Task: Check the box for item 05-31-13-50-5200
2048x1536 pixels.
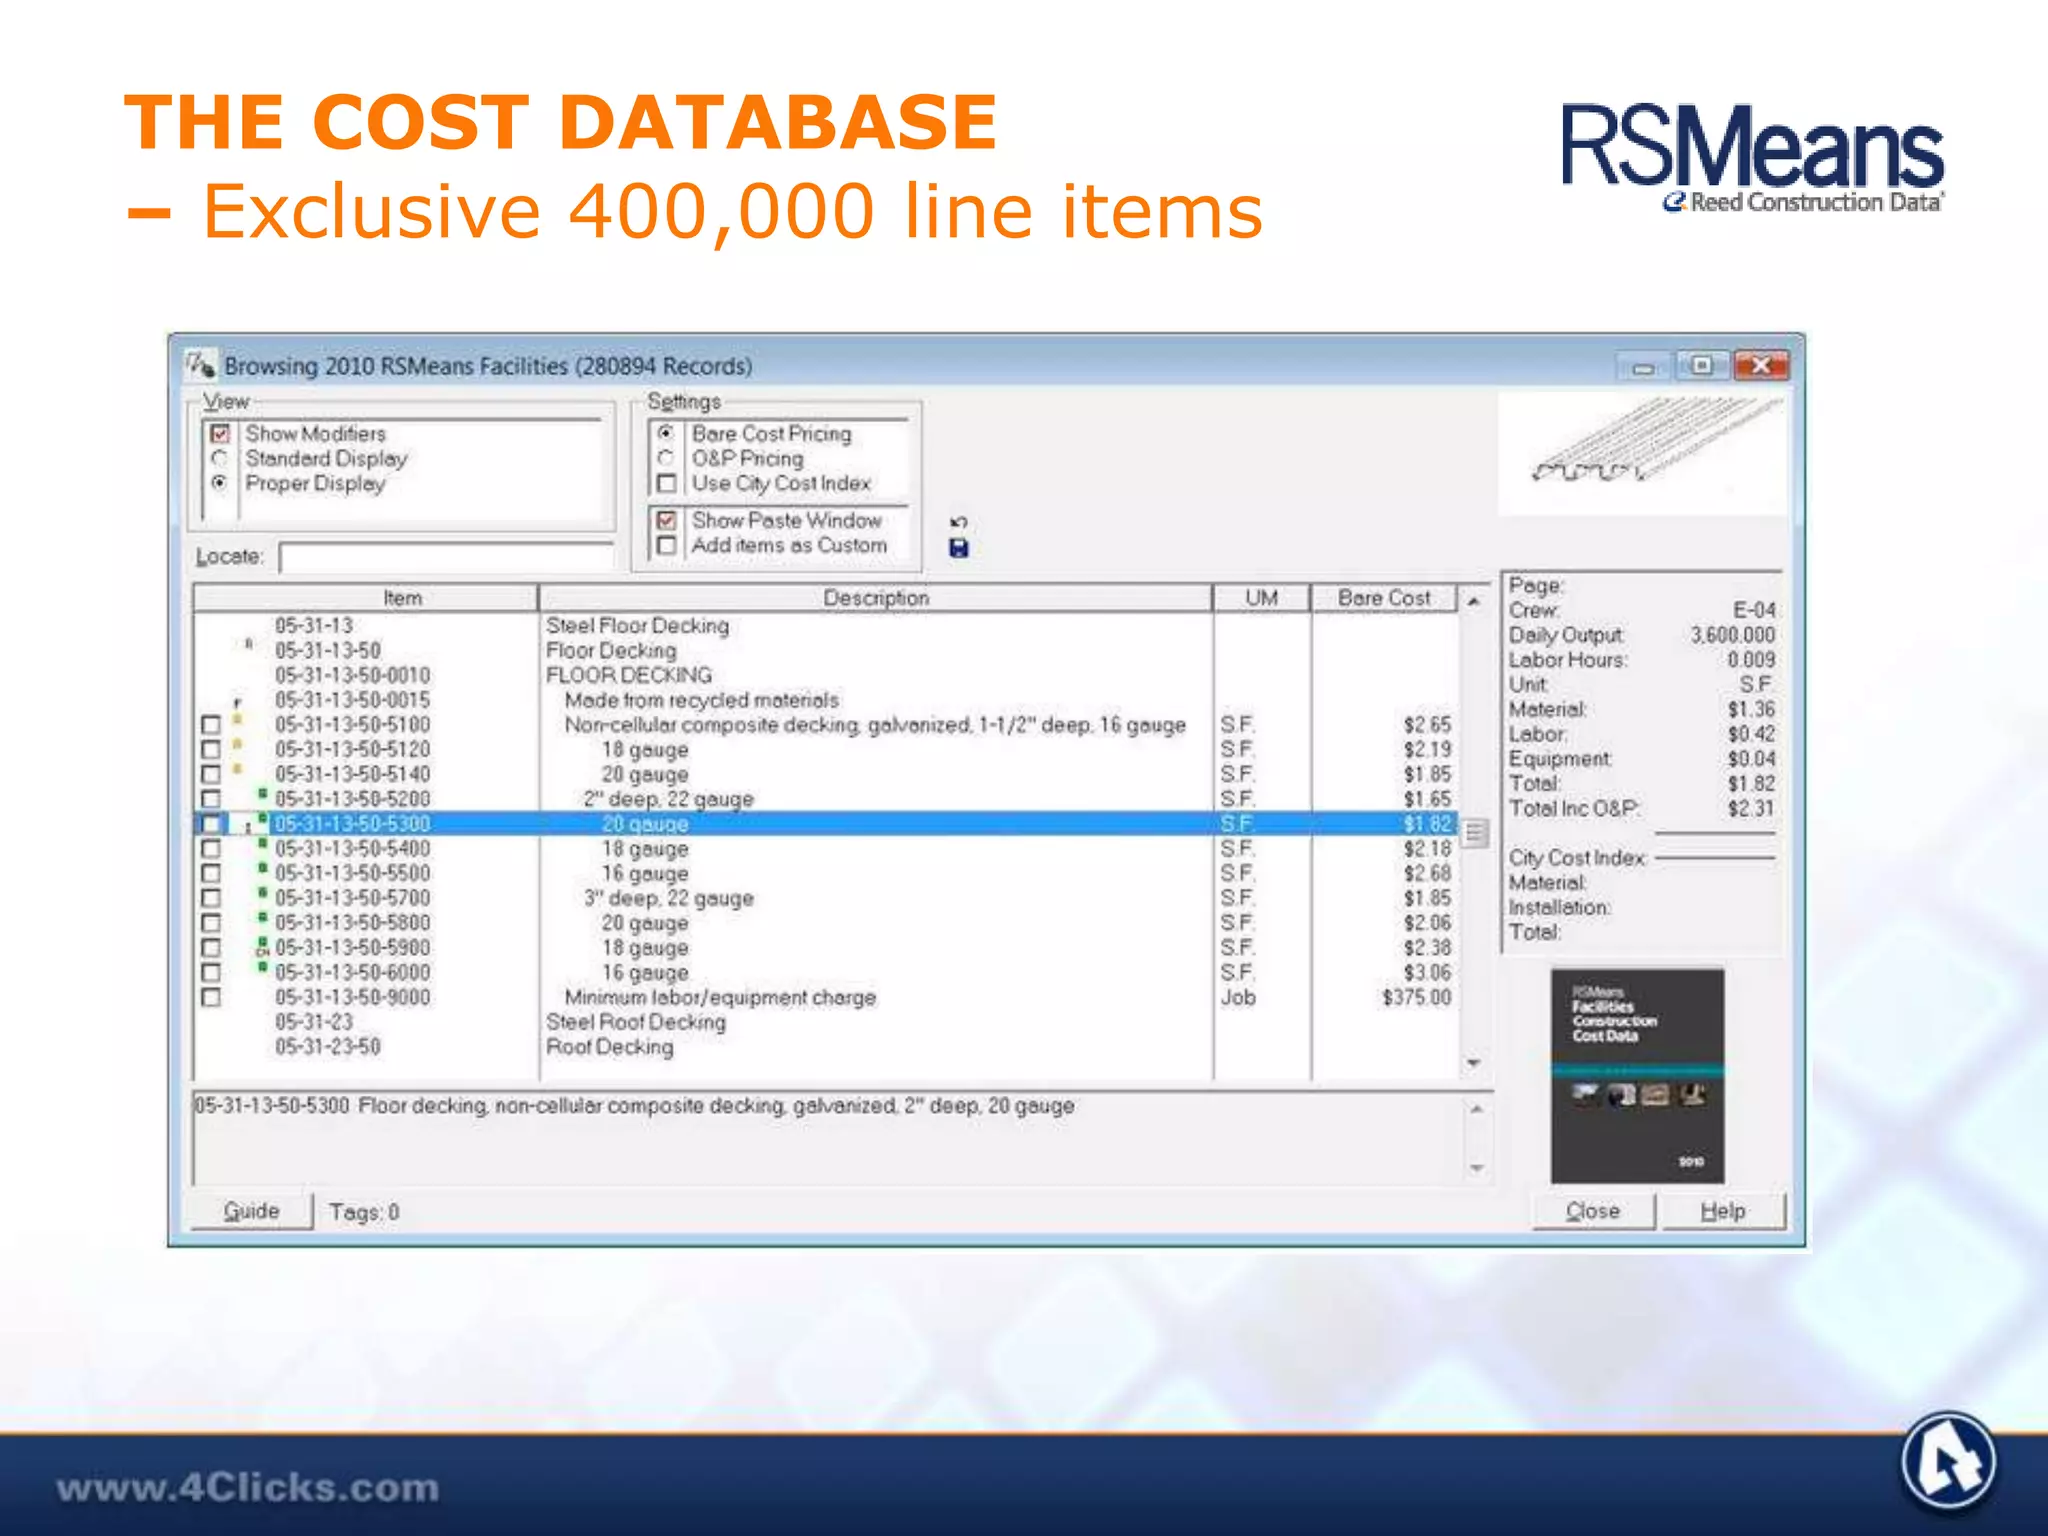Action: click(210, 799)
